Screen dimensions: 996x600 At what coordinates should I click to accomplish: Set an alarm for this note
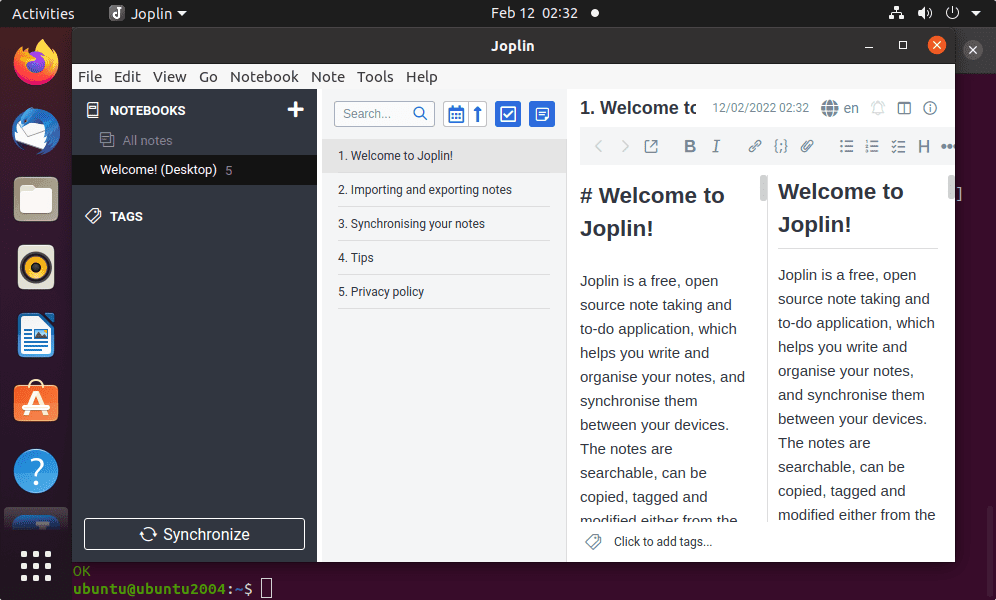pos(878,108)
